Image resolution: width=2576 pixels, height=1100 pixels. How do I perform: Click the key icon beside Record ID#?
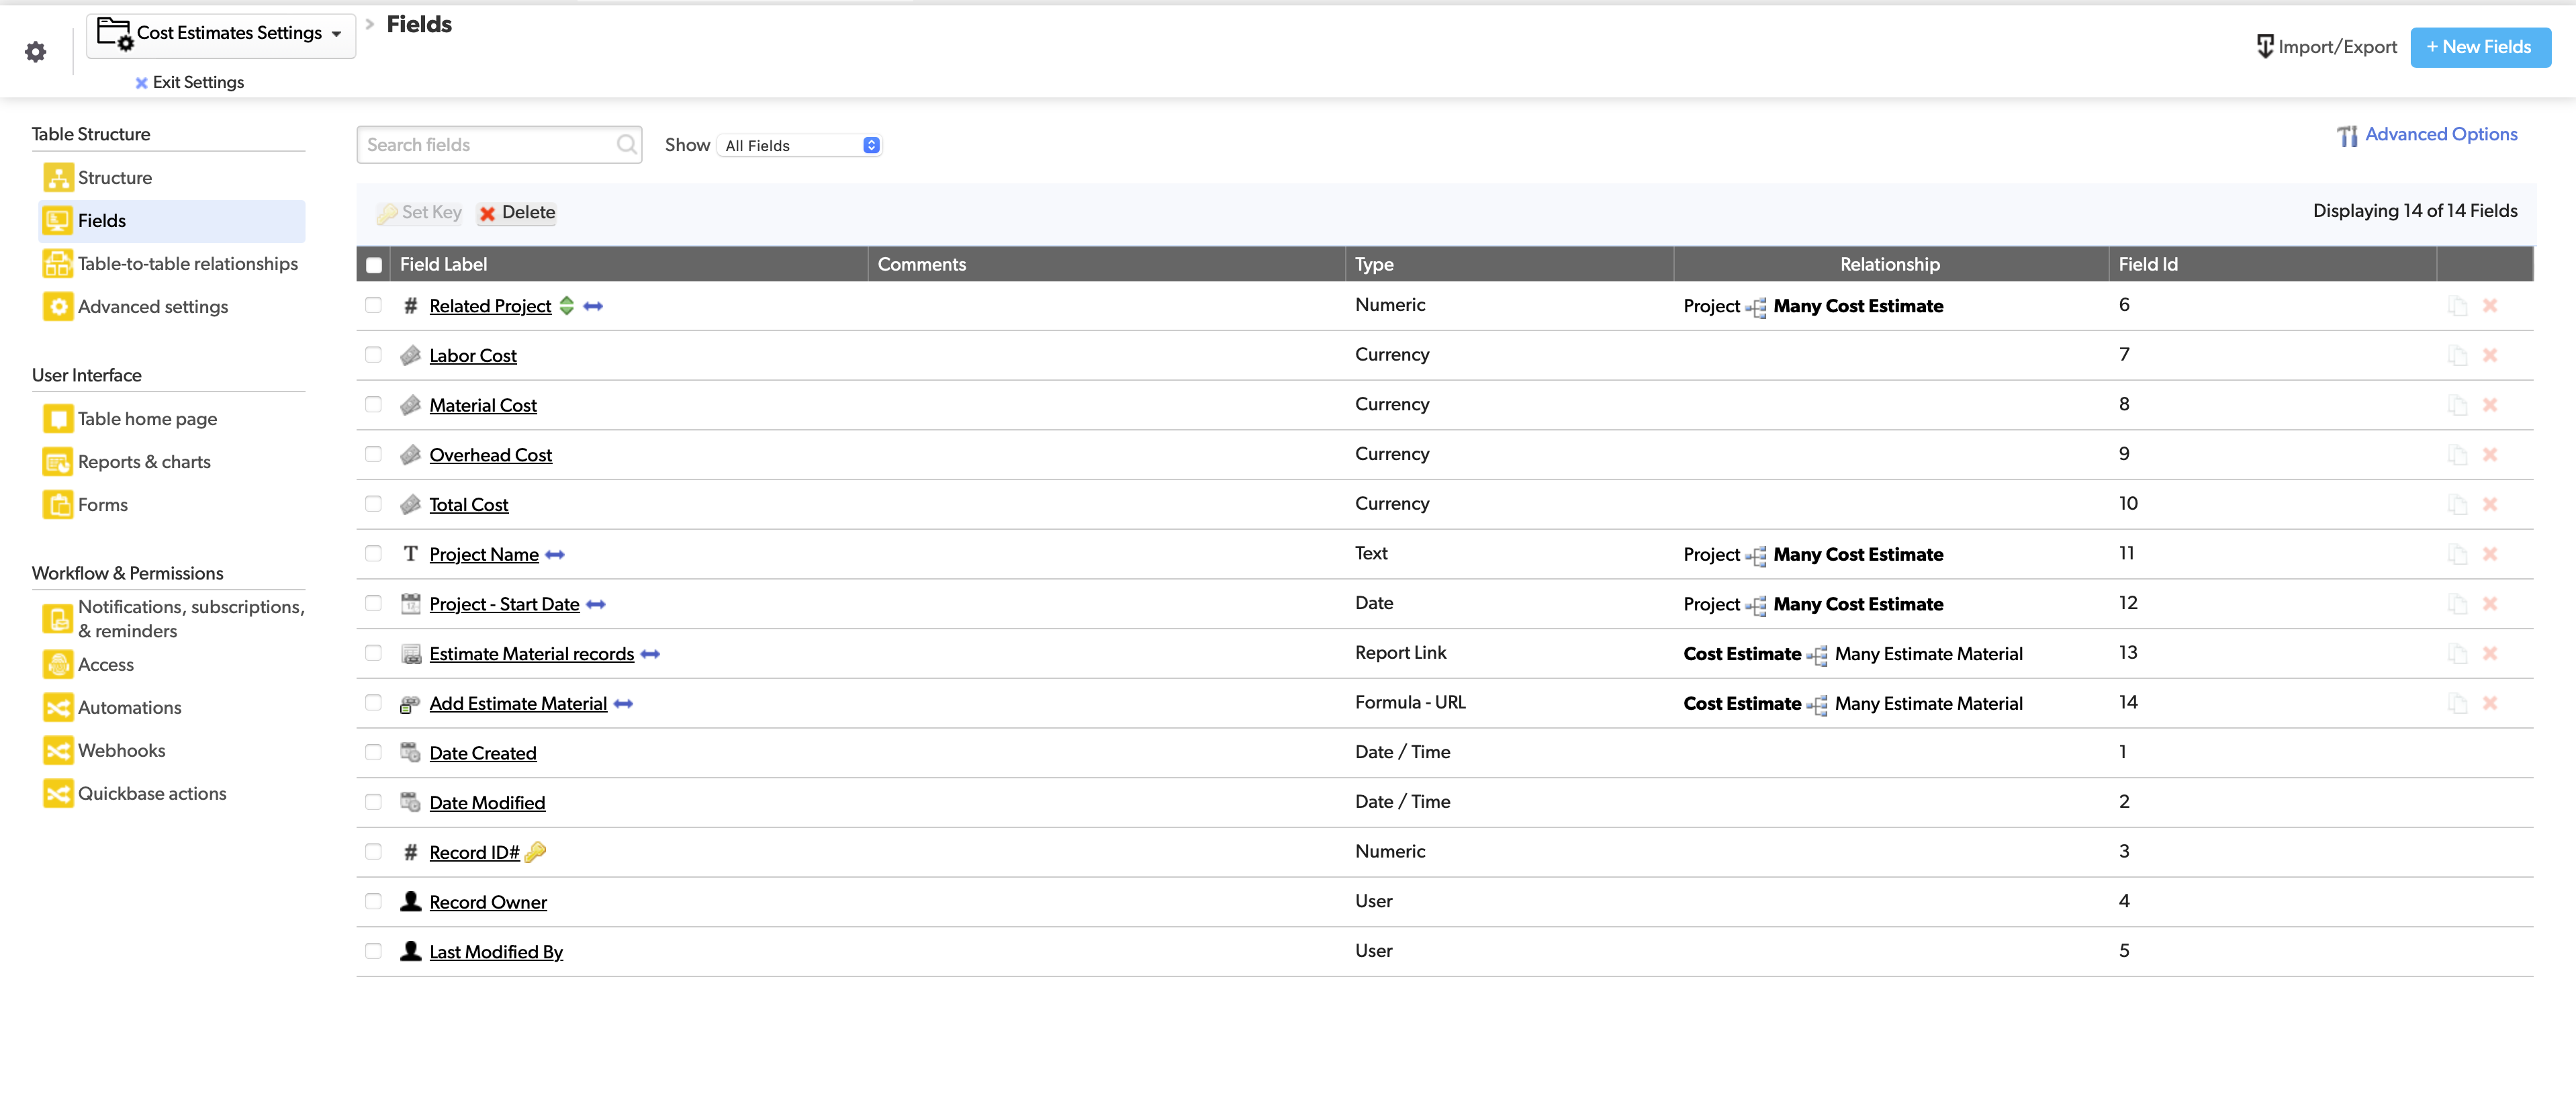[x=535, y=852]
